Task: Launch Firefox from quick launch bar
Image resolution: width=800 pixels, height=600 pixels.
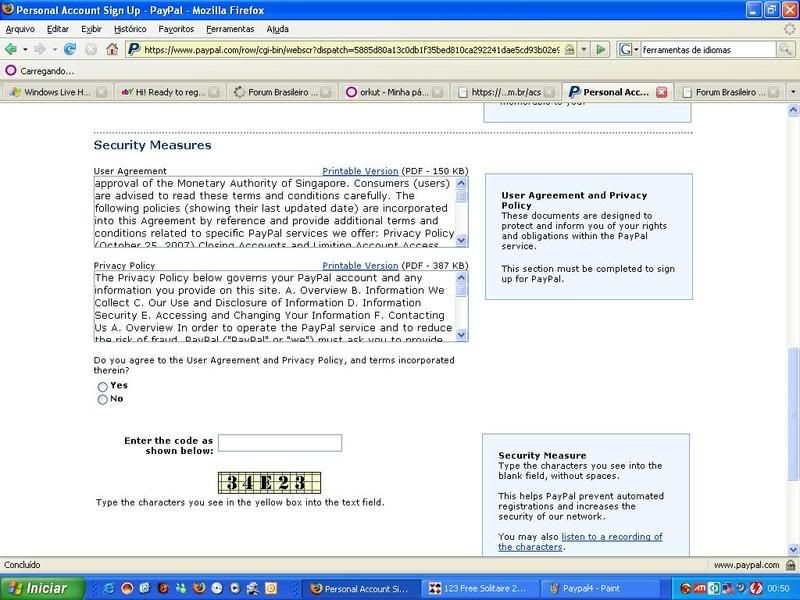Action: tap(199, 588)
